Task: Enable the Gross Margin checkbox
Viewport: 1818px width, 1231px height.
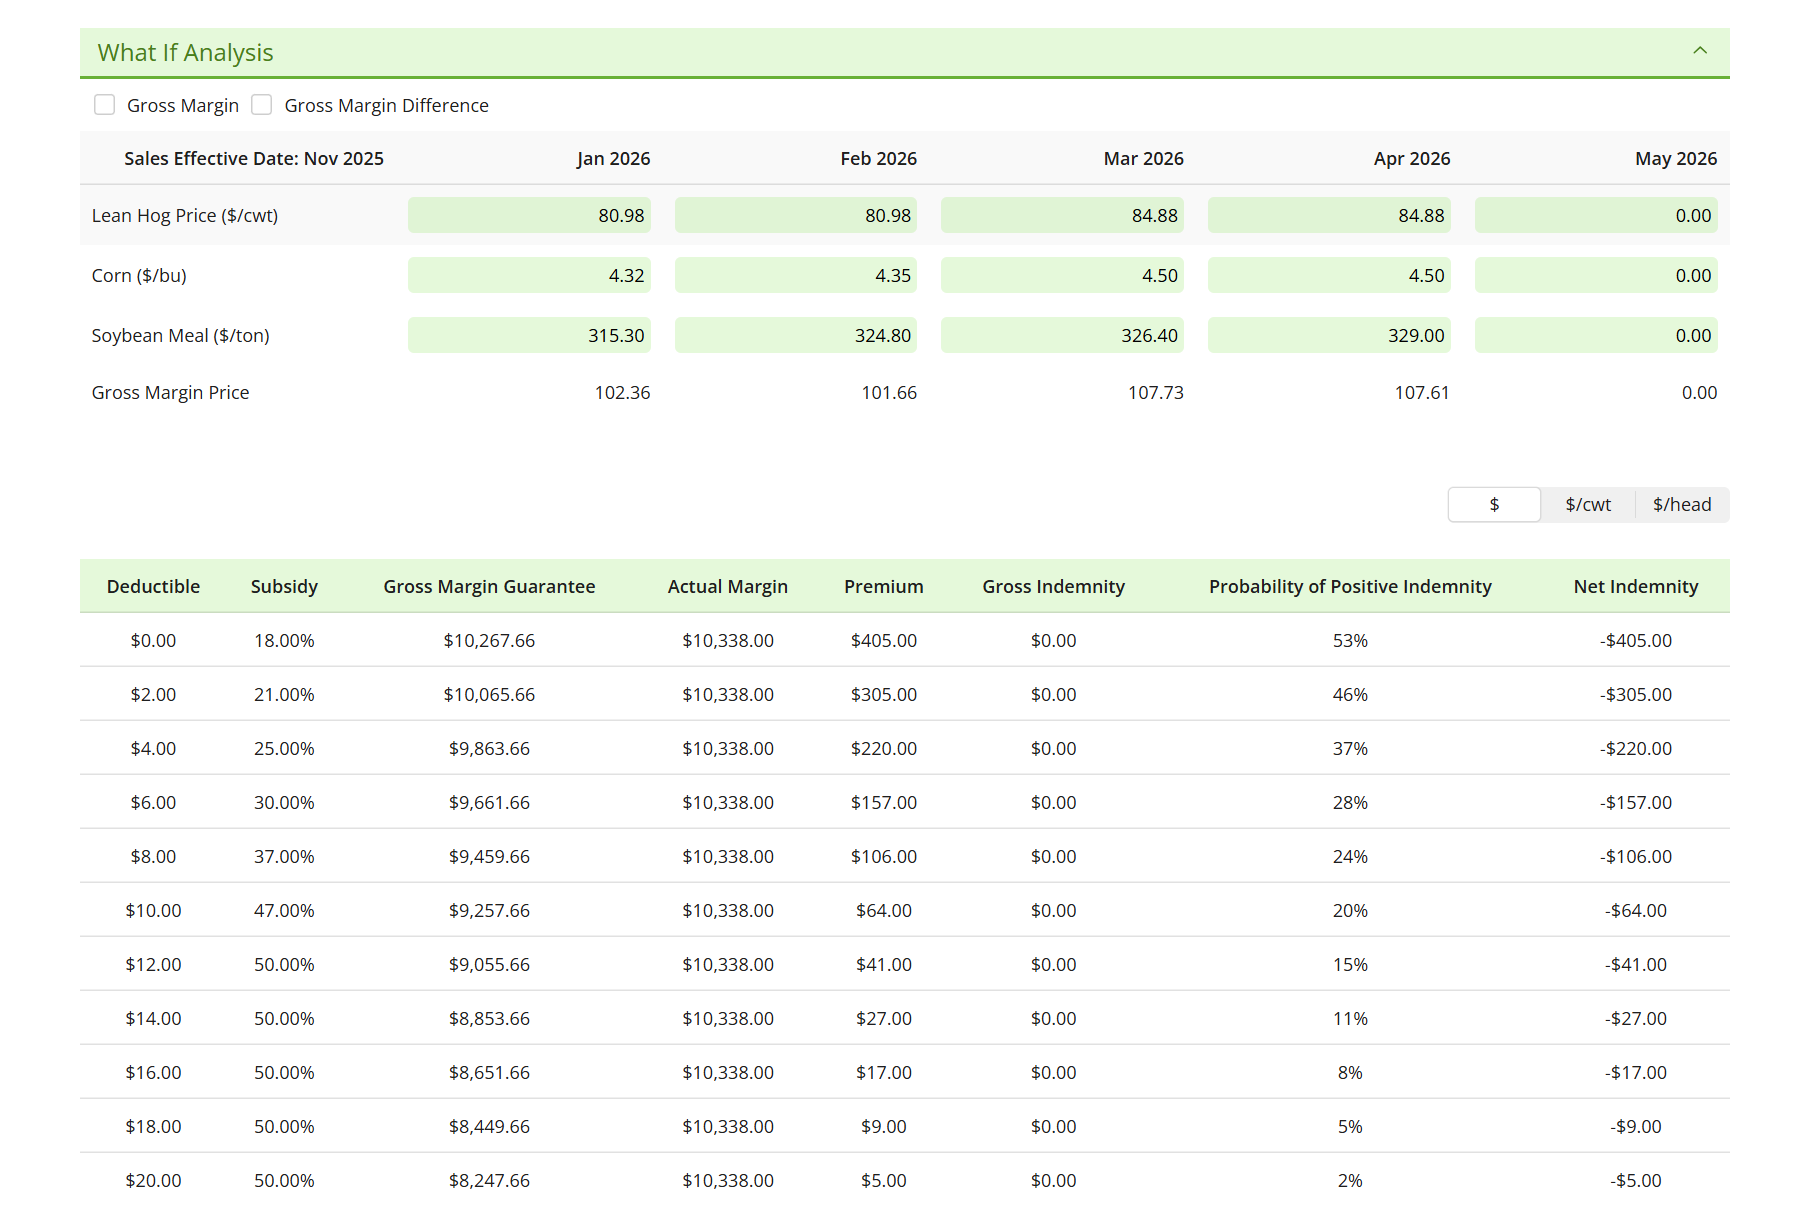Action: point(105,105)
